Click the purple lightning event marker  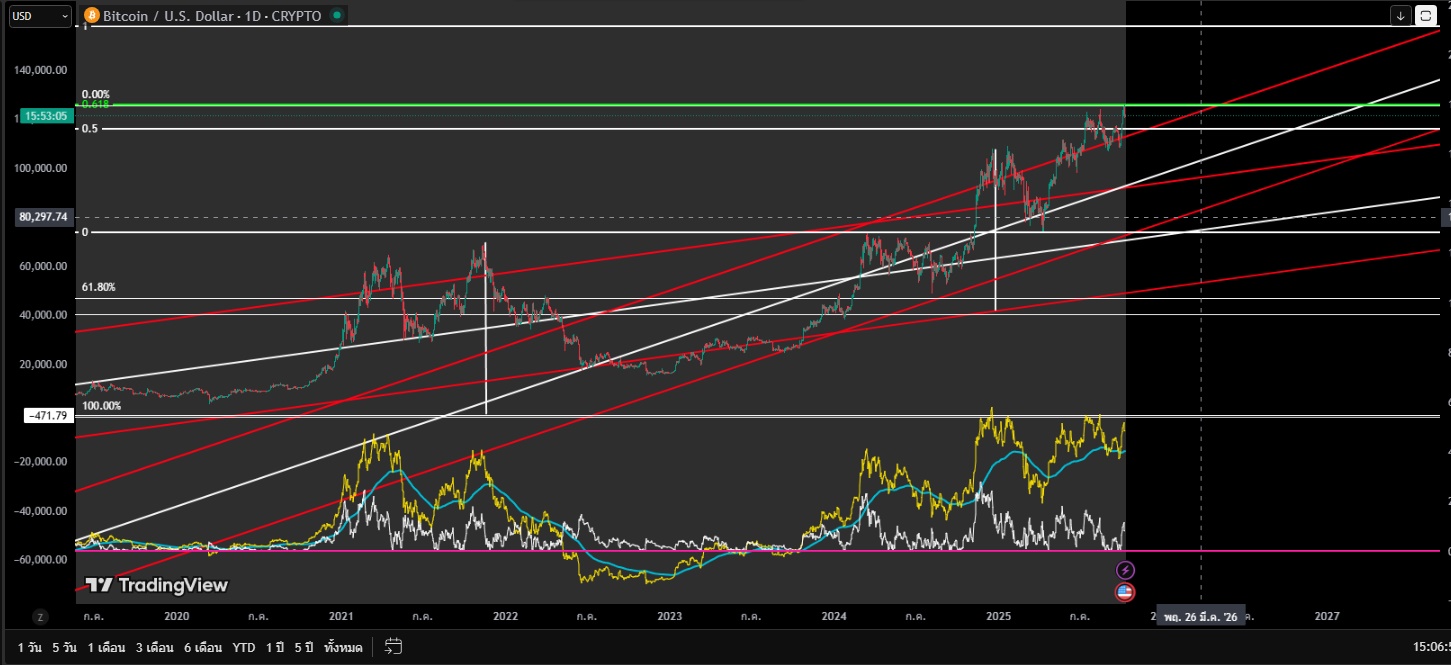pos(1125,570)
